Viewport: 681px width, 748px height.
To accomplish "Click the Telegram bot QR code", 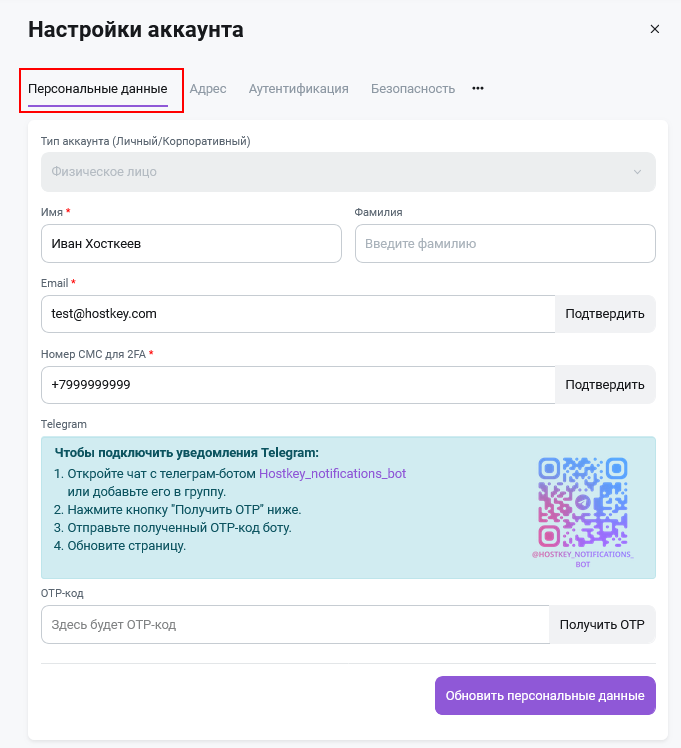I will pyautogui.click(x=583, y=502).
